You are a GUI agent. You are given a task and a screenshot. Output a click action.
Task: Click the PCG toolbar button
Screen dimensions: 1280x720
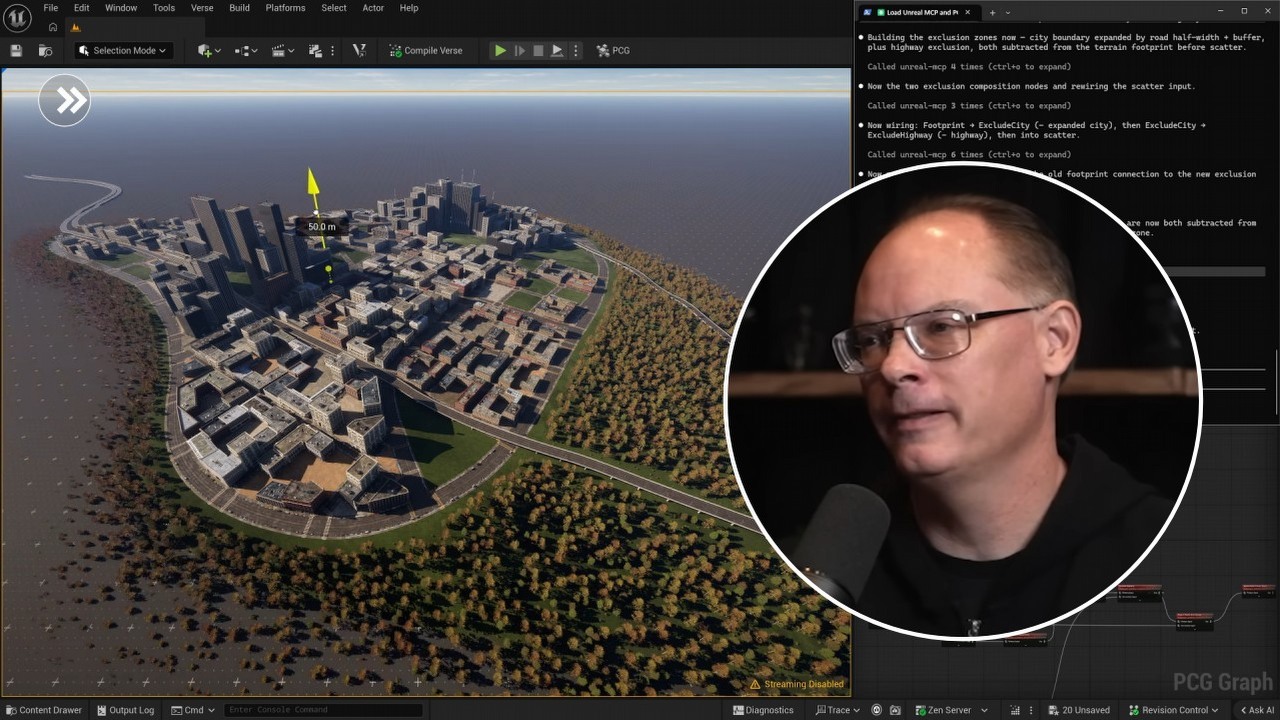[613, 50]
